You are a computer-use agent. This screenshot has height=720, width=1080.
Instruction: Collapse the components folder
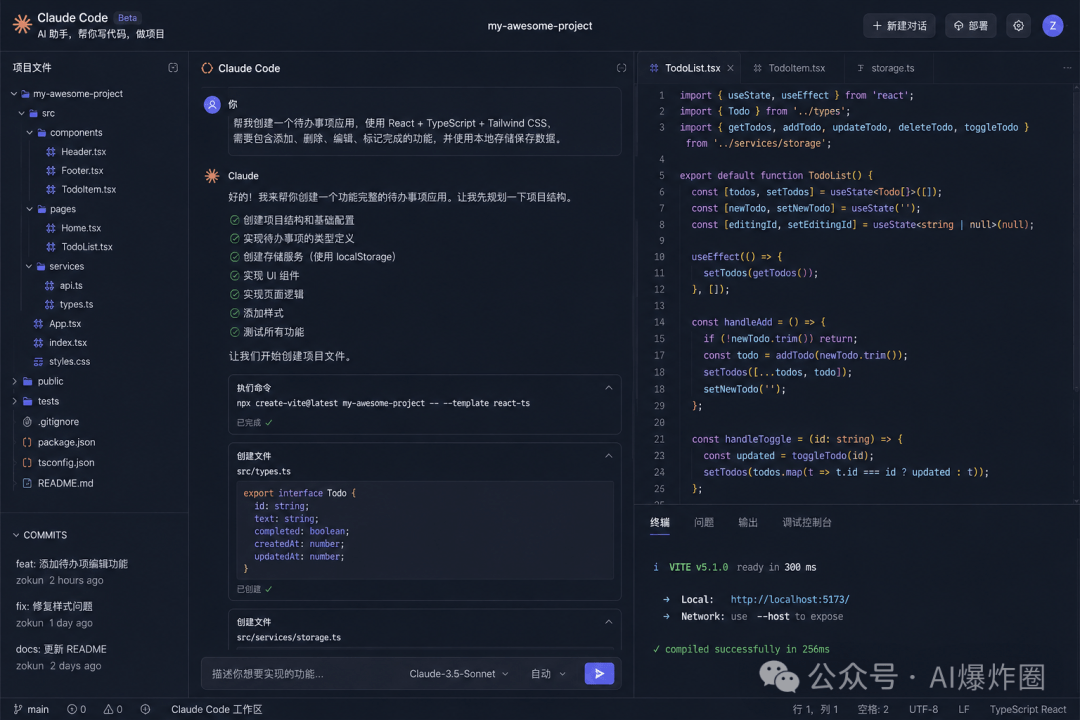pyautogui.click(x=30, y=132)
